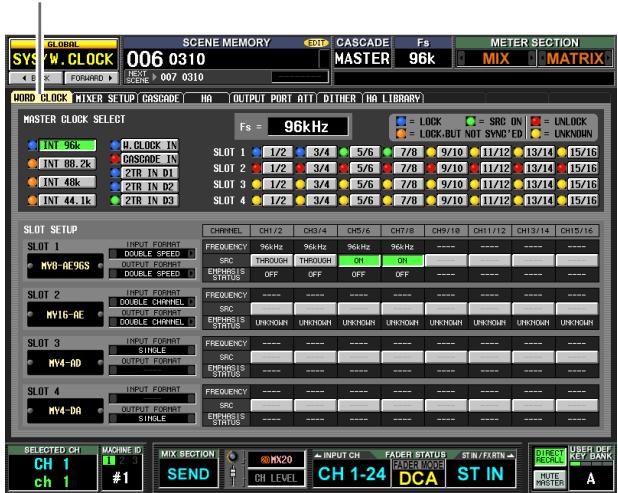Step Slot 4 output format right arrow
The height and width of the screenshot is (493, 618).
point(192,419)
